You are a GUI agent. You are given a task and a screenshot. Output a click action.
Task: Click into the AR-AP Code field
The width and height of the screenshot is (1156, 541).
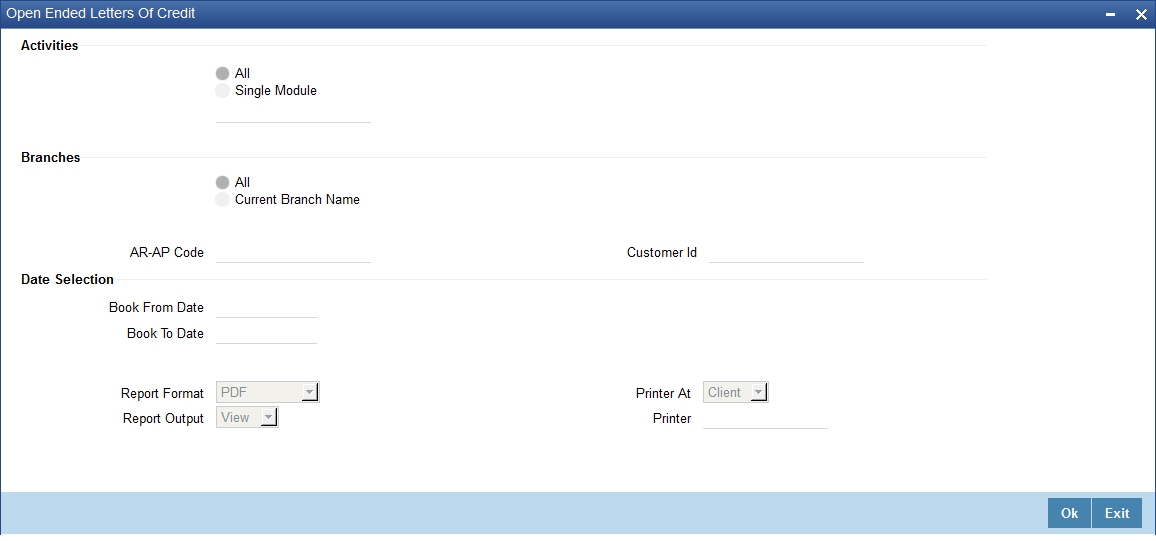(293, 253)
